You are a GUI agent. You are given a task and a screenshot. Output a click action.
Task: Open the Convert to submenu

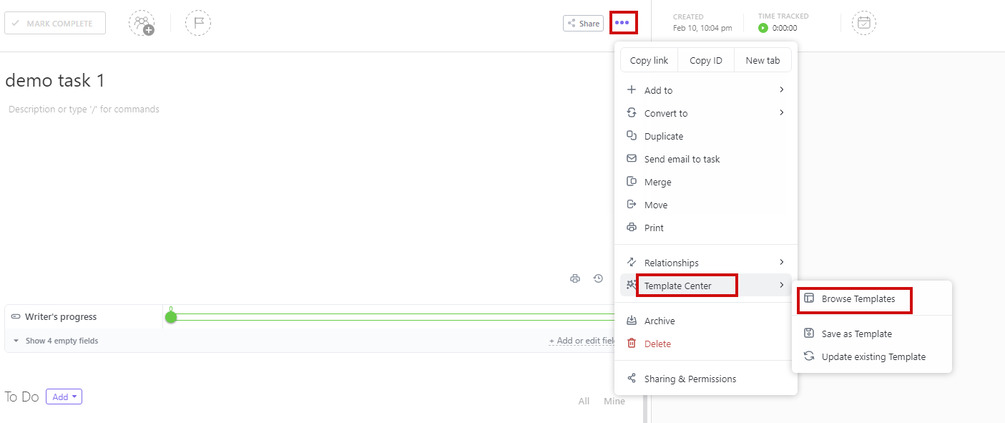(x=706, y=113)
